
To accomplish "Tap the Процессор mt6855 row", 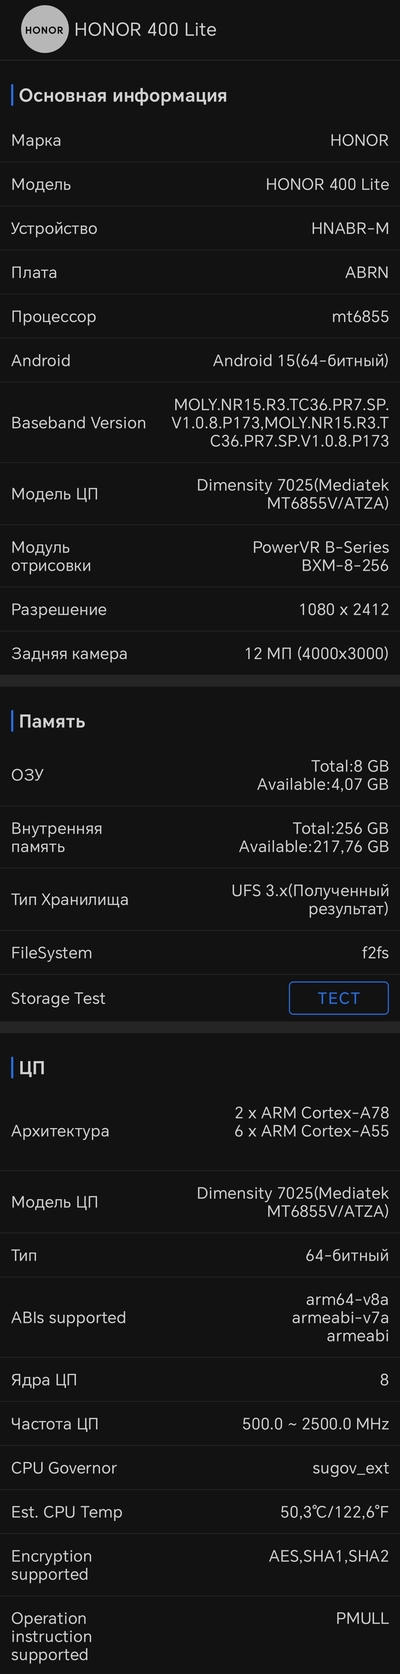I will tap(200, 316).
